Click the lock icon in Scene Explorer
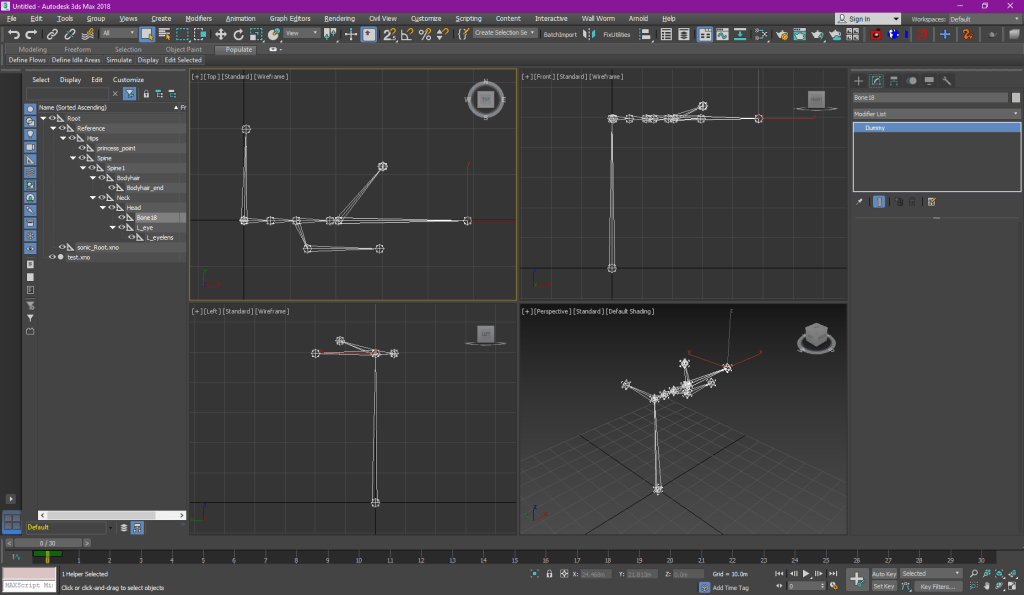Viewport: 1024px width, 595px height. 146,94
